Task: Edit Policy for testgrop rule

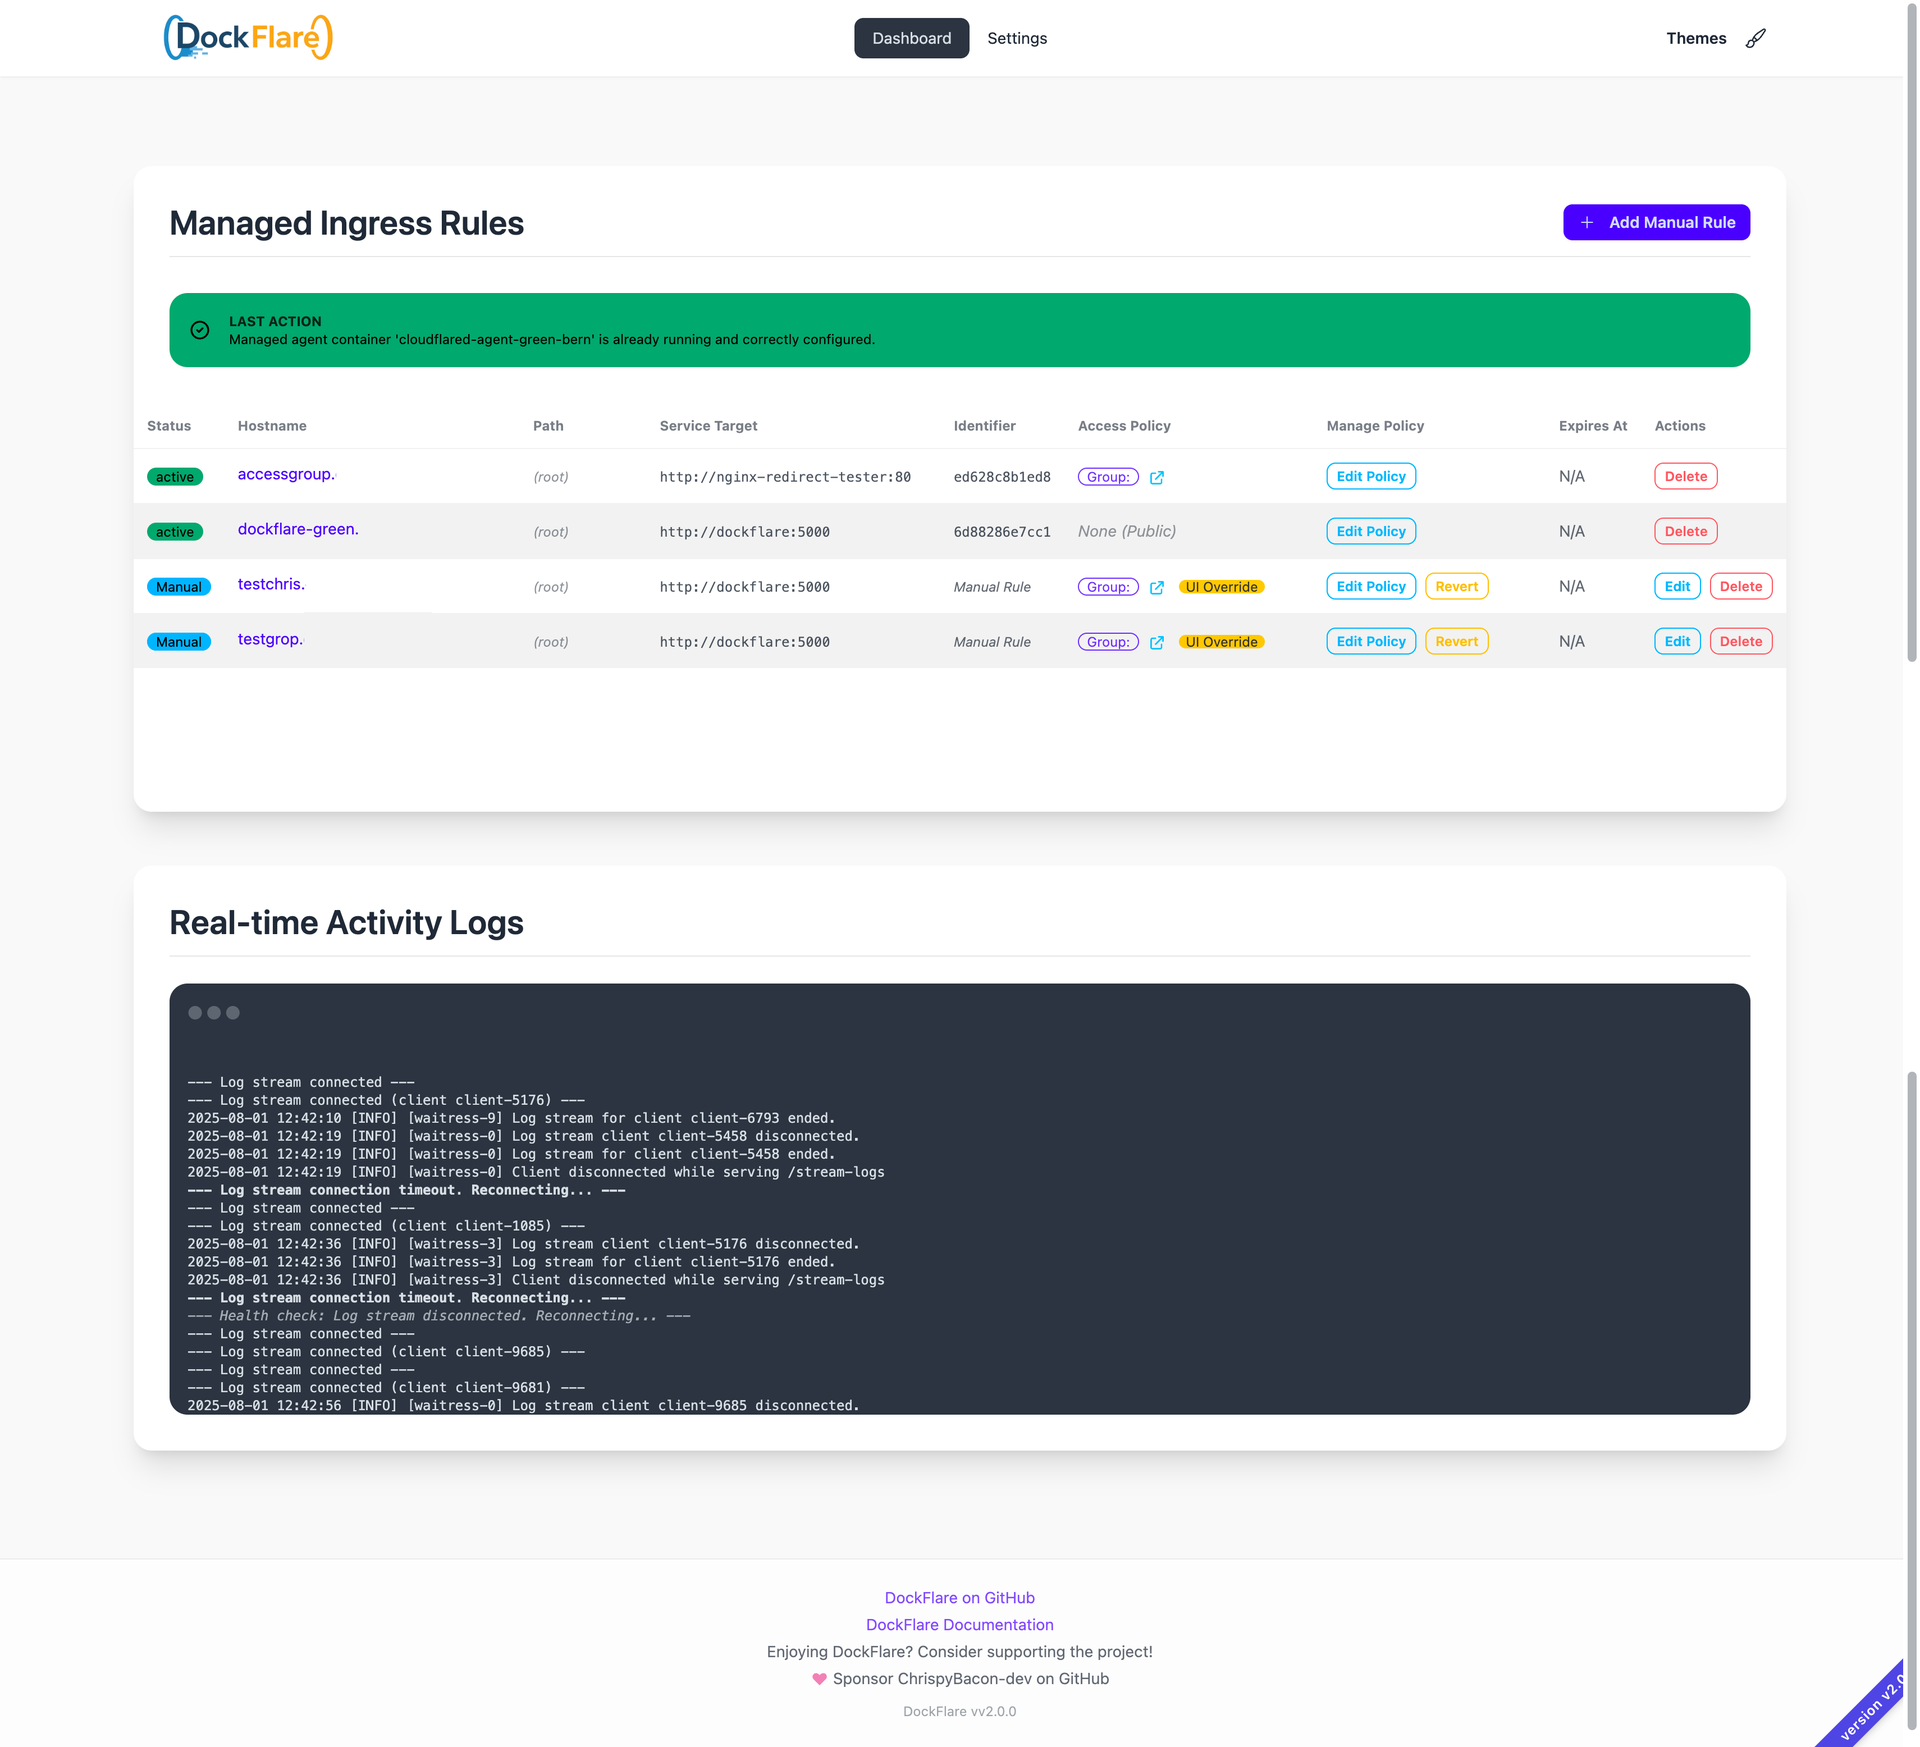Action: pyautogui.click(x=1371, y=641)
